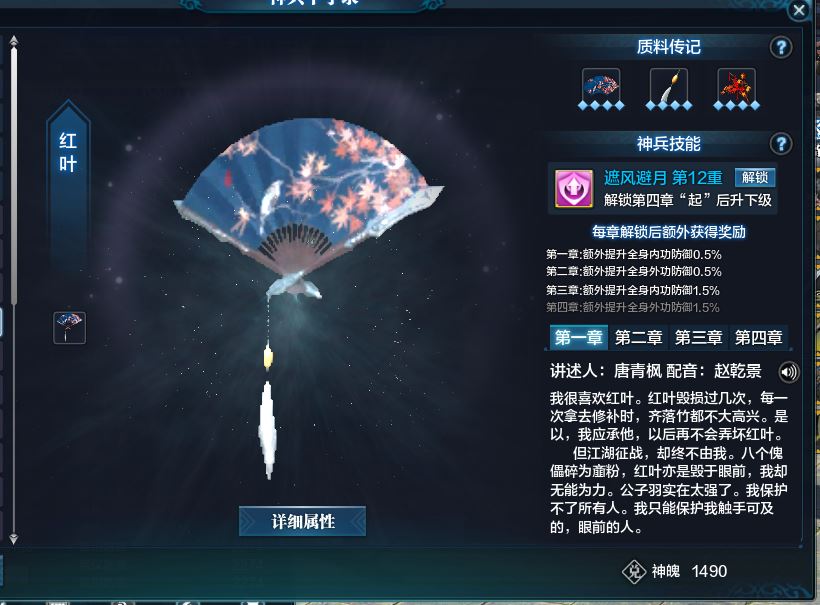The width and height of the screenshot is (820, 605).
Task: Select the fan thumbnail under 红叶 banner
Action: (70, 328)
